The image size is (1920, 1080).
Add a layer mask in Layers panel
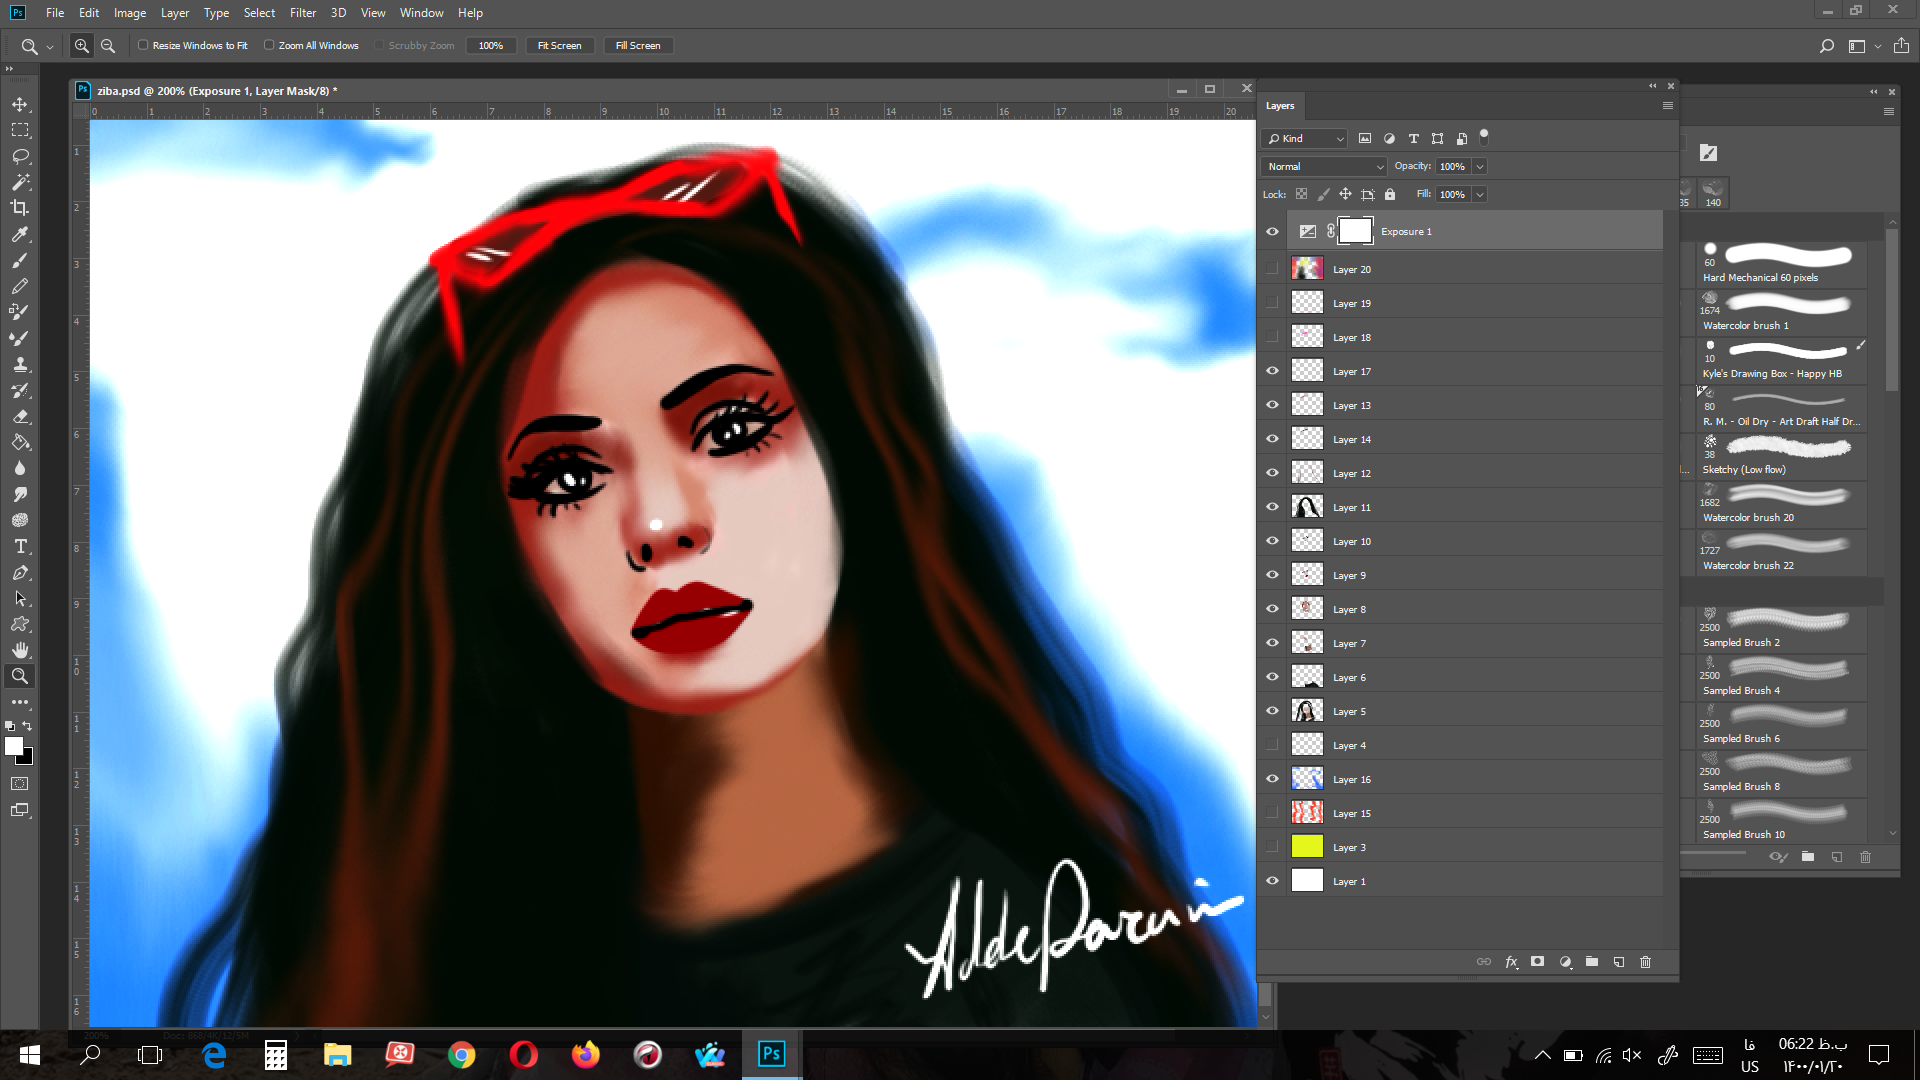coord(1537,962)
